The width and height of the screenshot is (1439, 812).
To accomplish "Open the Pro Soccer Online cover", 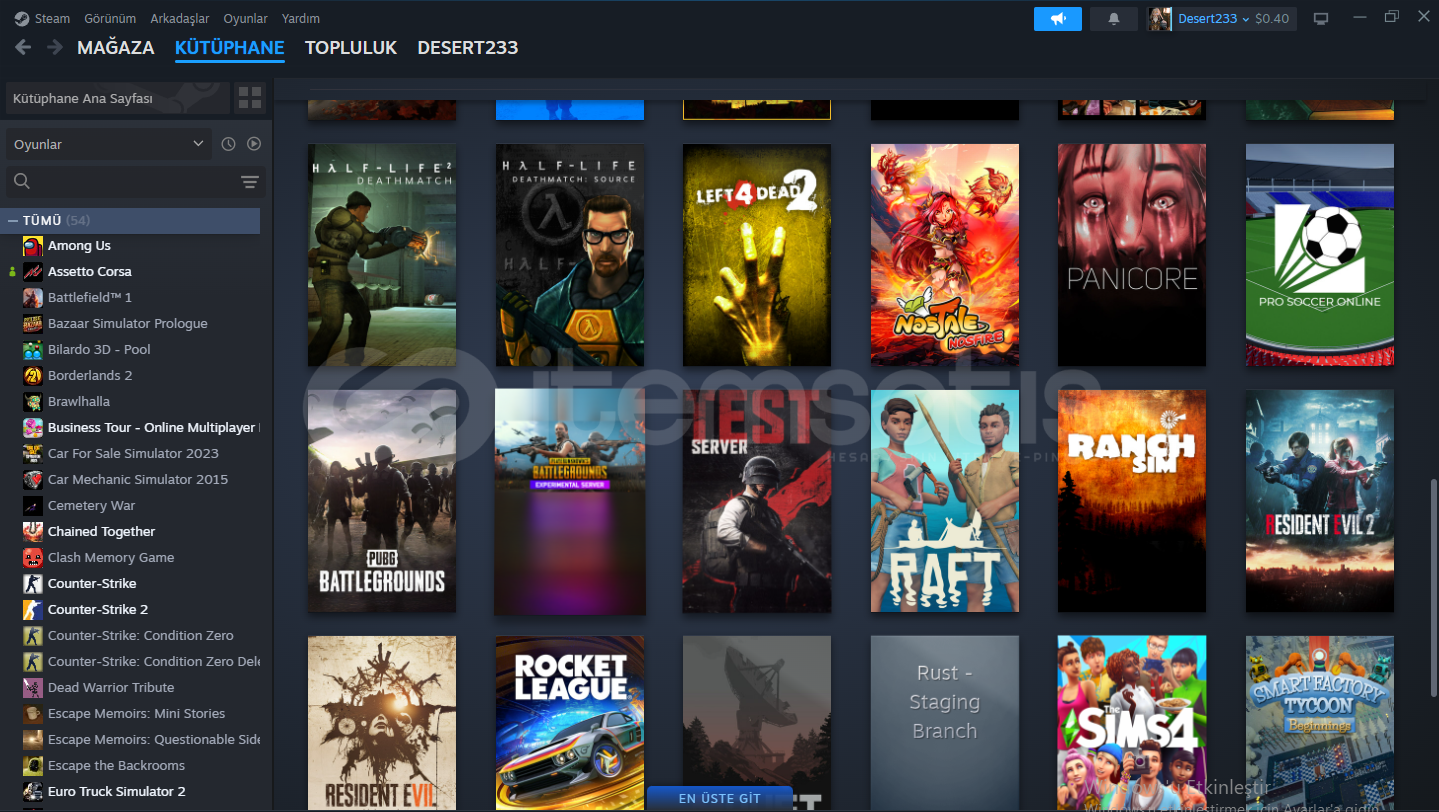I will [1320, 255].
